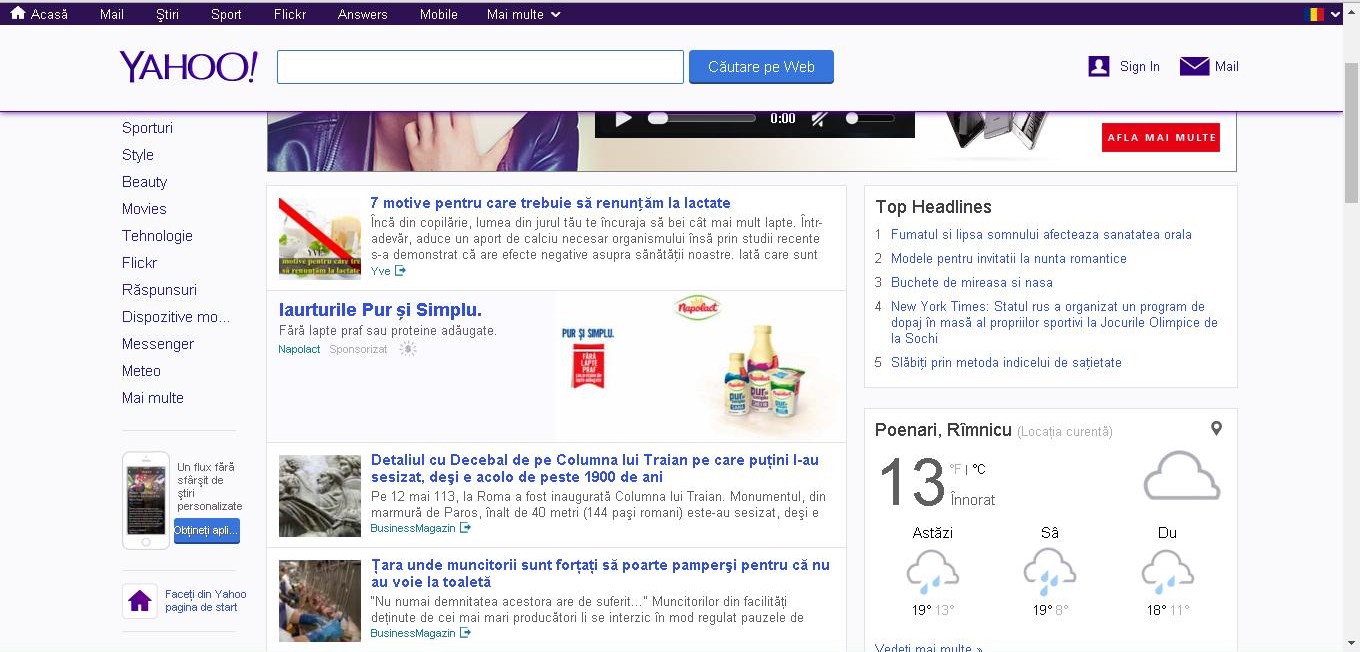Click share icon after Decebal article's BusinessMagazin
1360x652 pixels.
465,528
